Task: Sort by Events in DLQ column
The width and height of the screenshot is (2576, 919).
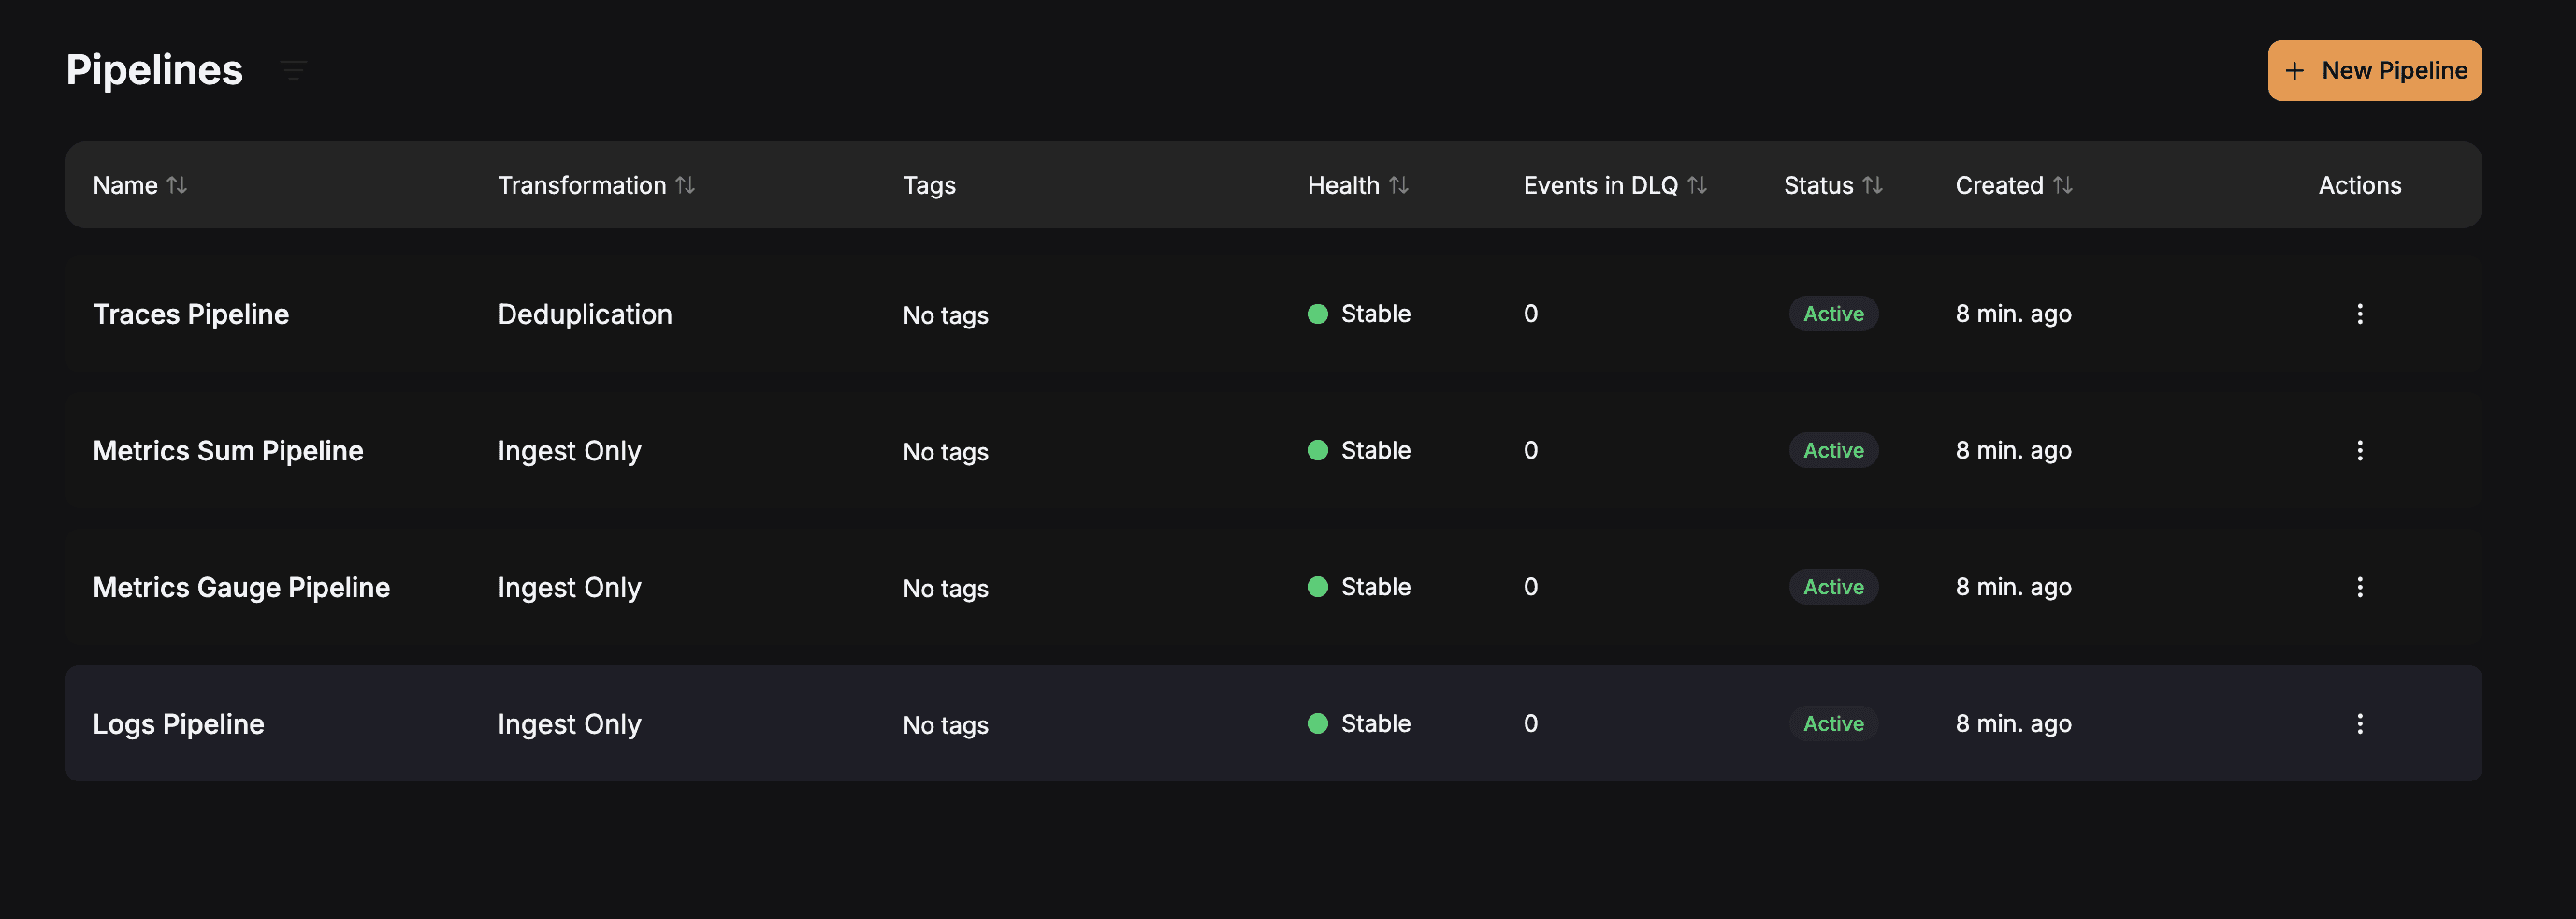Action: point(1697,185)
